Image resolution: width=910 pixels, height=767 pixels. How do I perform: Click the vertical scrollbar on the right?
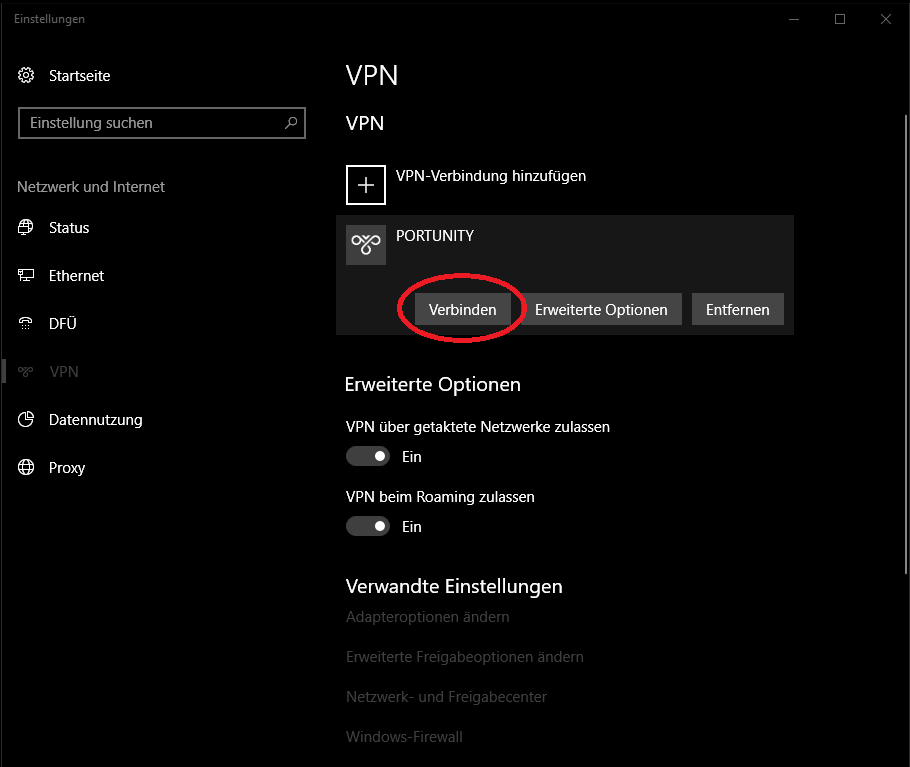(902, 300)
